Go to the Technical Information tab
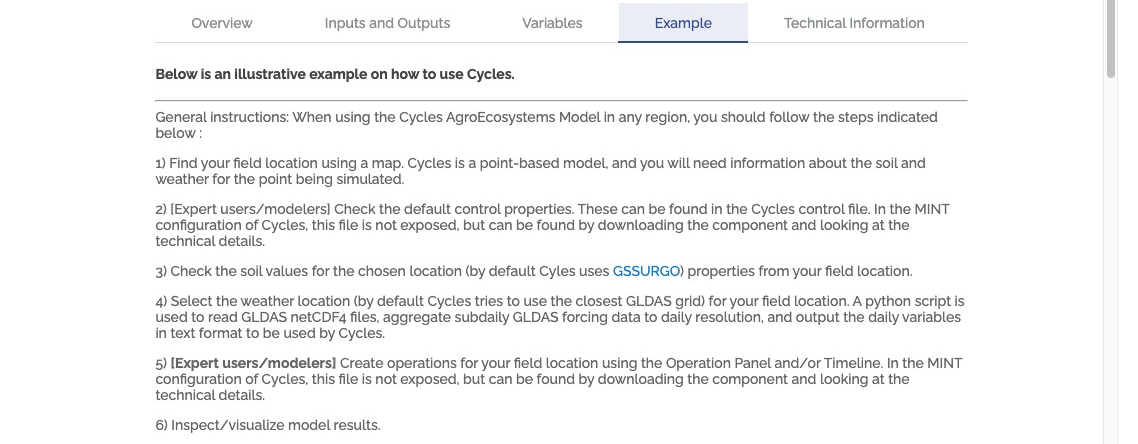The width and height of the screenshot is (1138, 444). point(854,23)
